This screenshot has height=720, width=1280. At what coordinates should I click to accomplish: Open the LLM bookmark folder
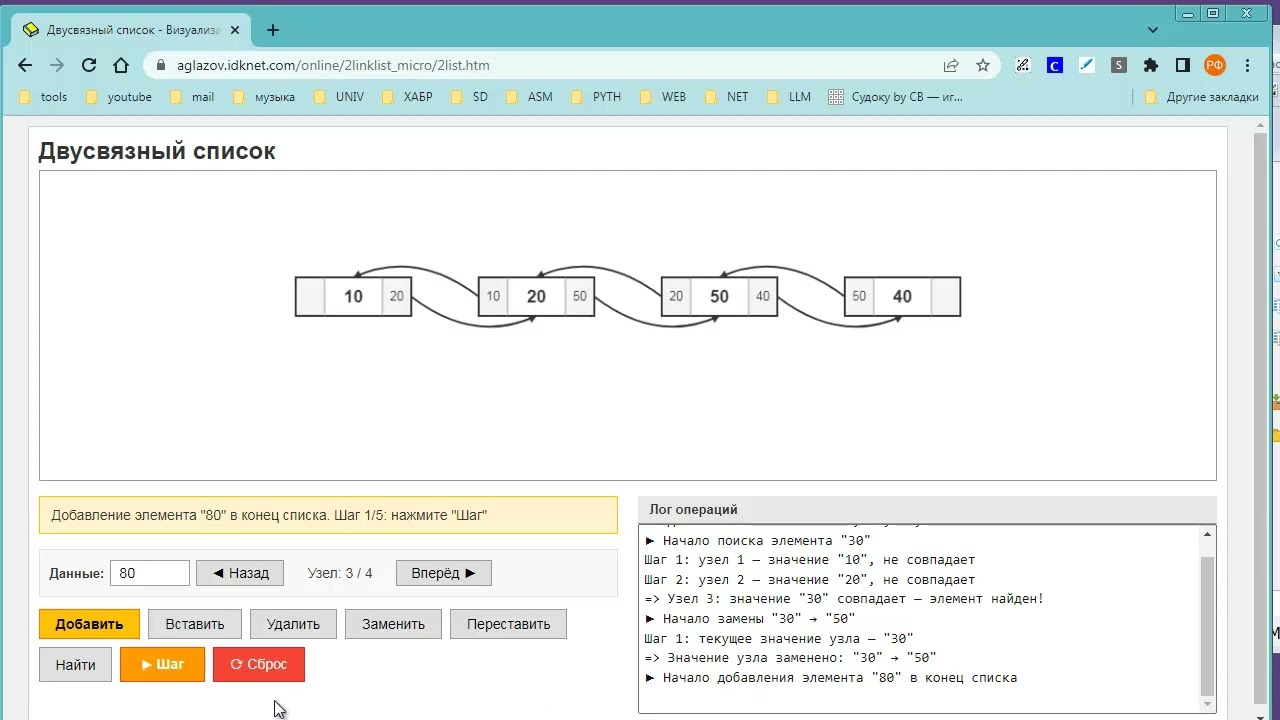(789, 97)
